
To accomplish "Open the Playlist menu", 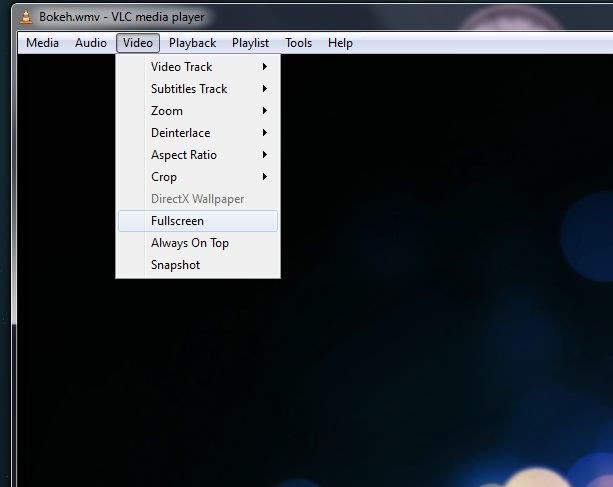I will [250, 43].
